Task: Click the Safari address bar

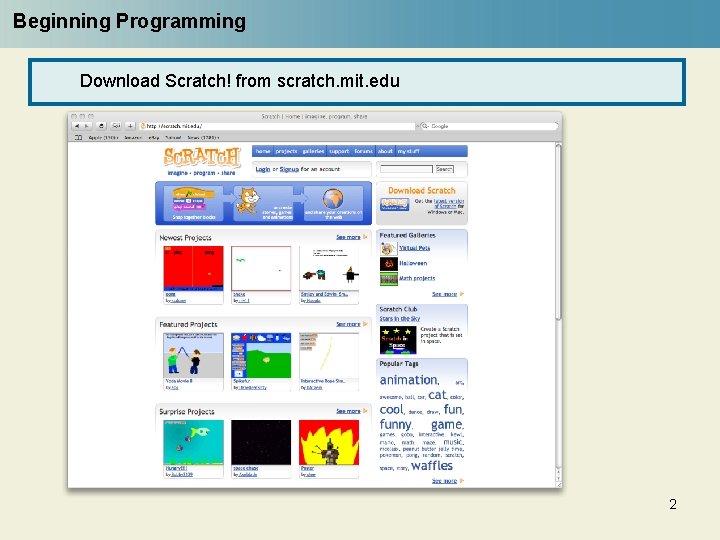Action: click(x=277, y=126)
